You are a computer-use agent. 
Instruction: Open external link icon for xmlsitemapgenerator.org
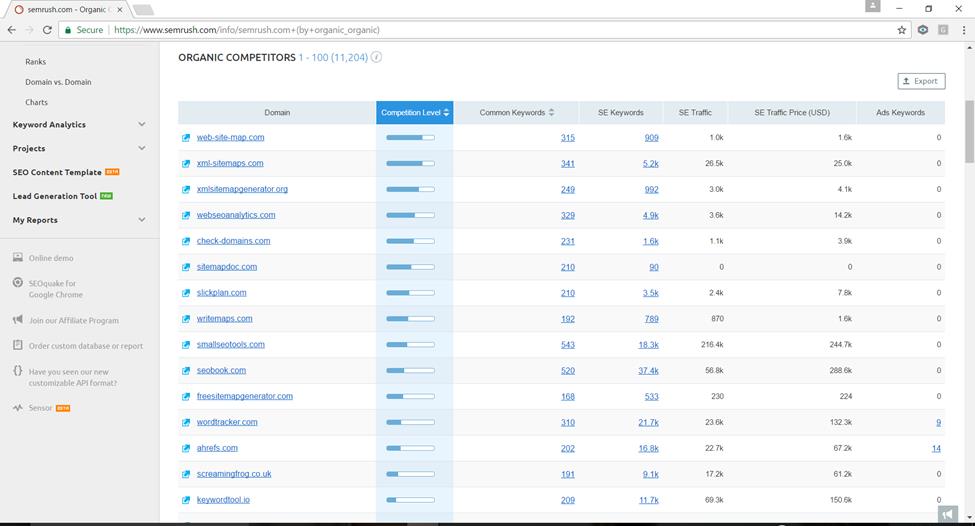(x=186, y=190)
